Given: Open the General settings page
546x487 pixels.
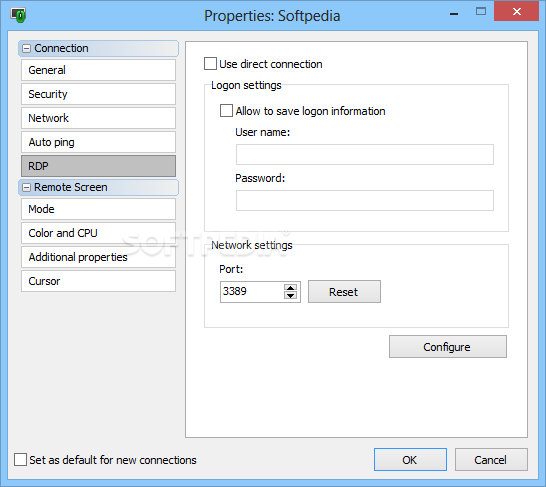Looking at the screenshot, I should click(x=98, y=70).
